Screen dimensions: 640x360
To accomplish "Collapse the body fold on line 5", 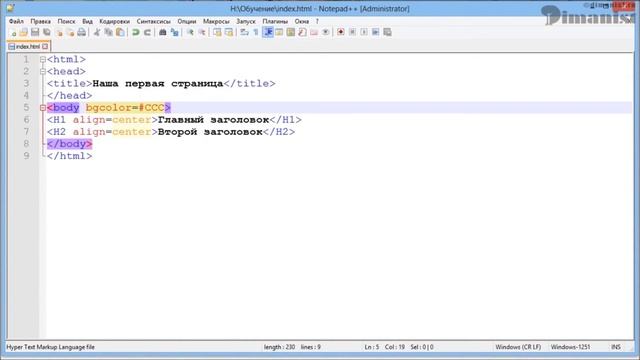I will point(43,108).
